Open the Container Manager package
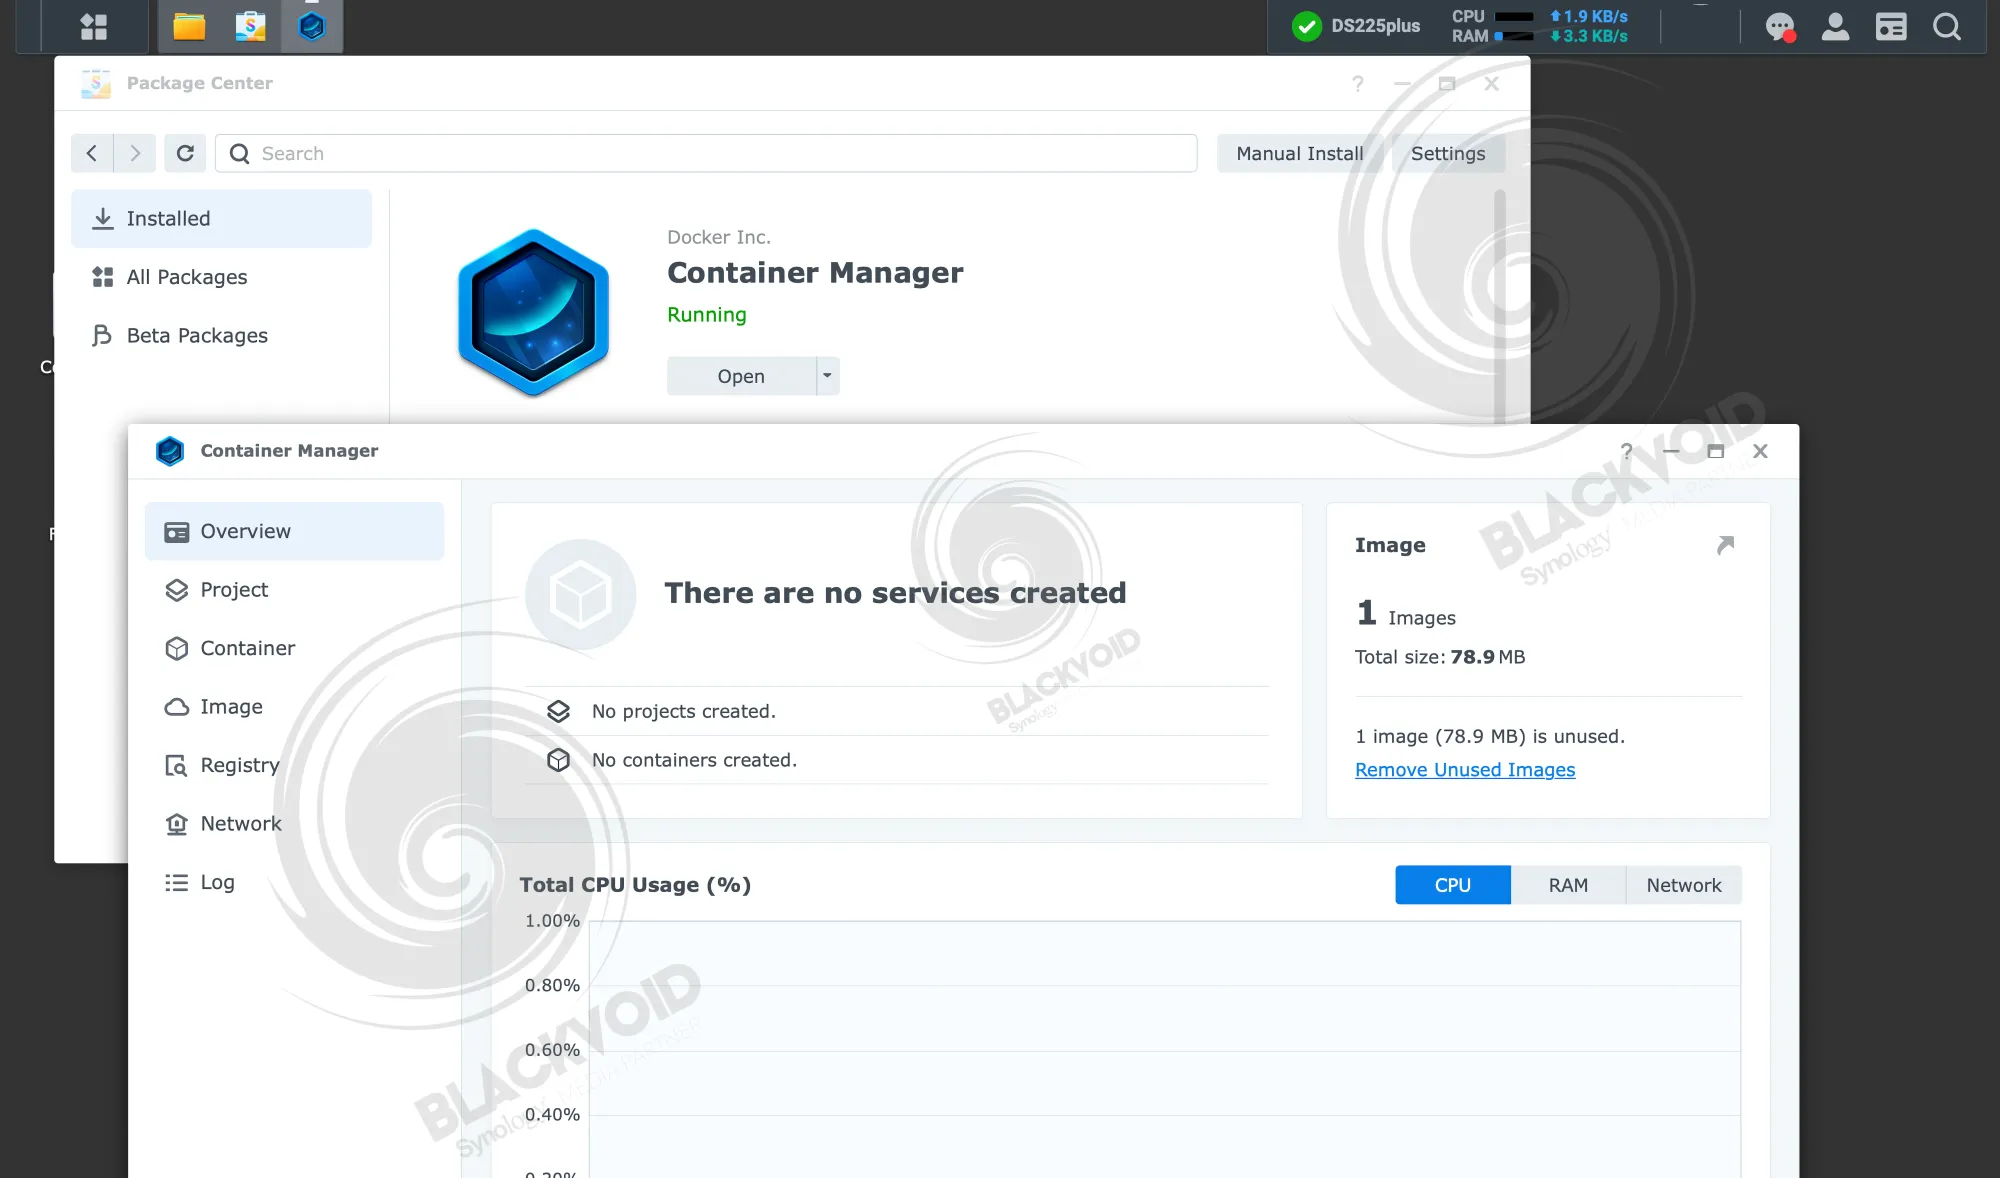Screen dimensions: 2000x1178 point(741,376)
